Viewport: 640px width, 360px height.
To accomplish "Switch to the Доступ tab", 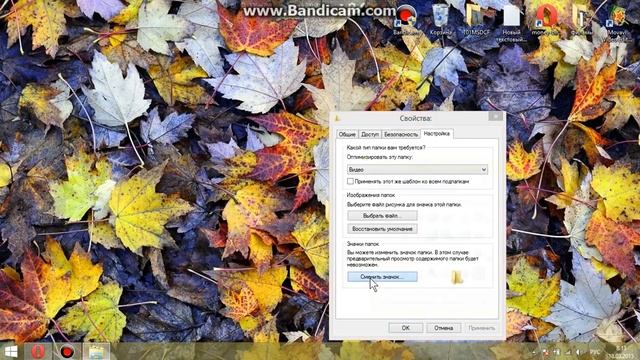I will coord(370,134).
